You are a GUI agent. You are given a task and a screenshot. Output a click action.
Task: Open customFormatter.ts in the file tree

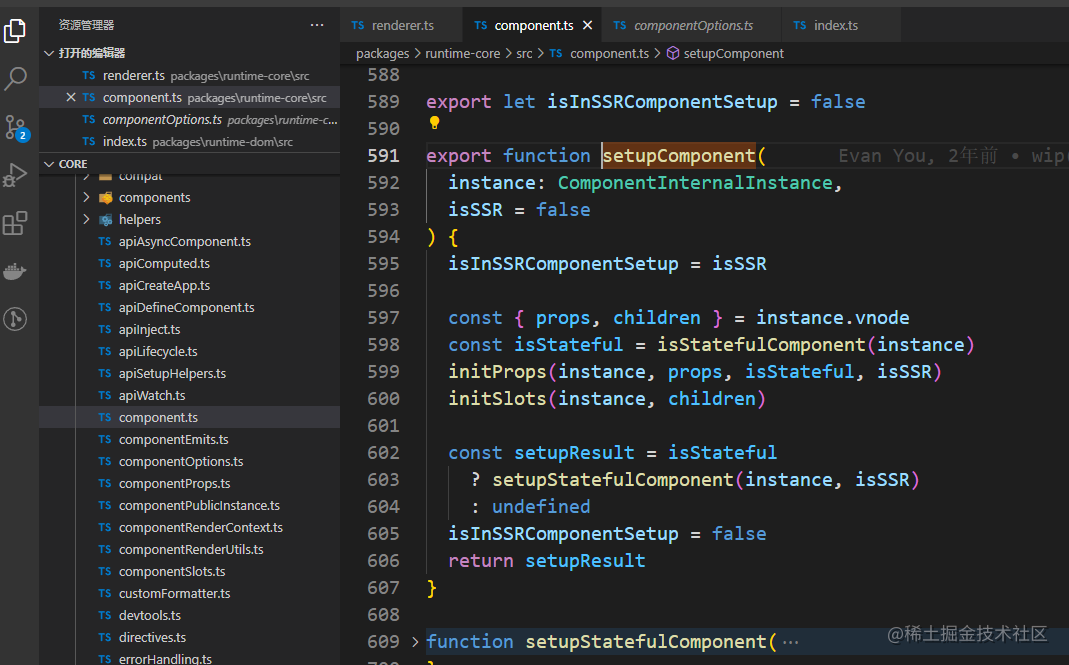tap(190, 593)
